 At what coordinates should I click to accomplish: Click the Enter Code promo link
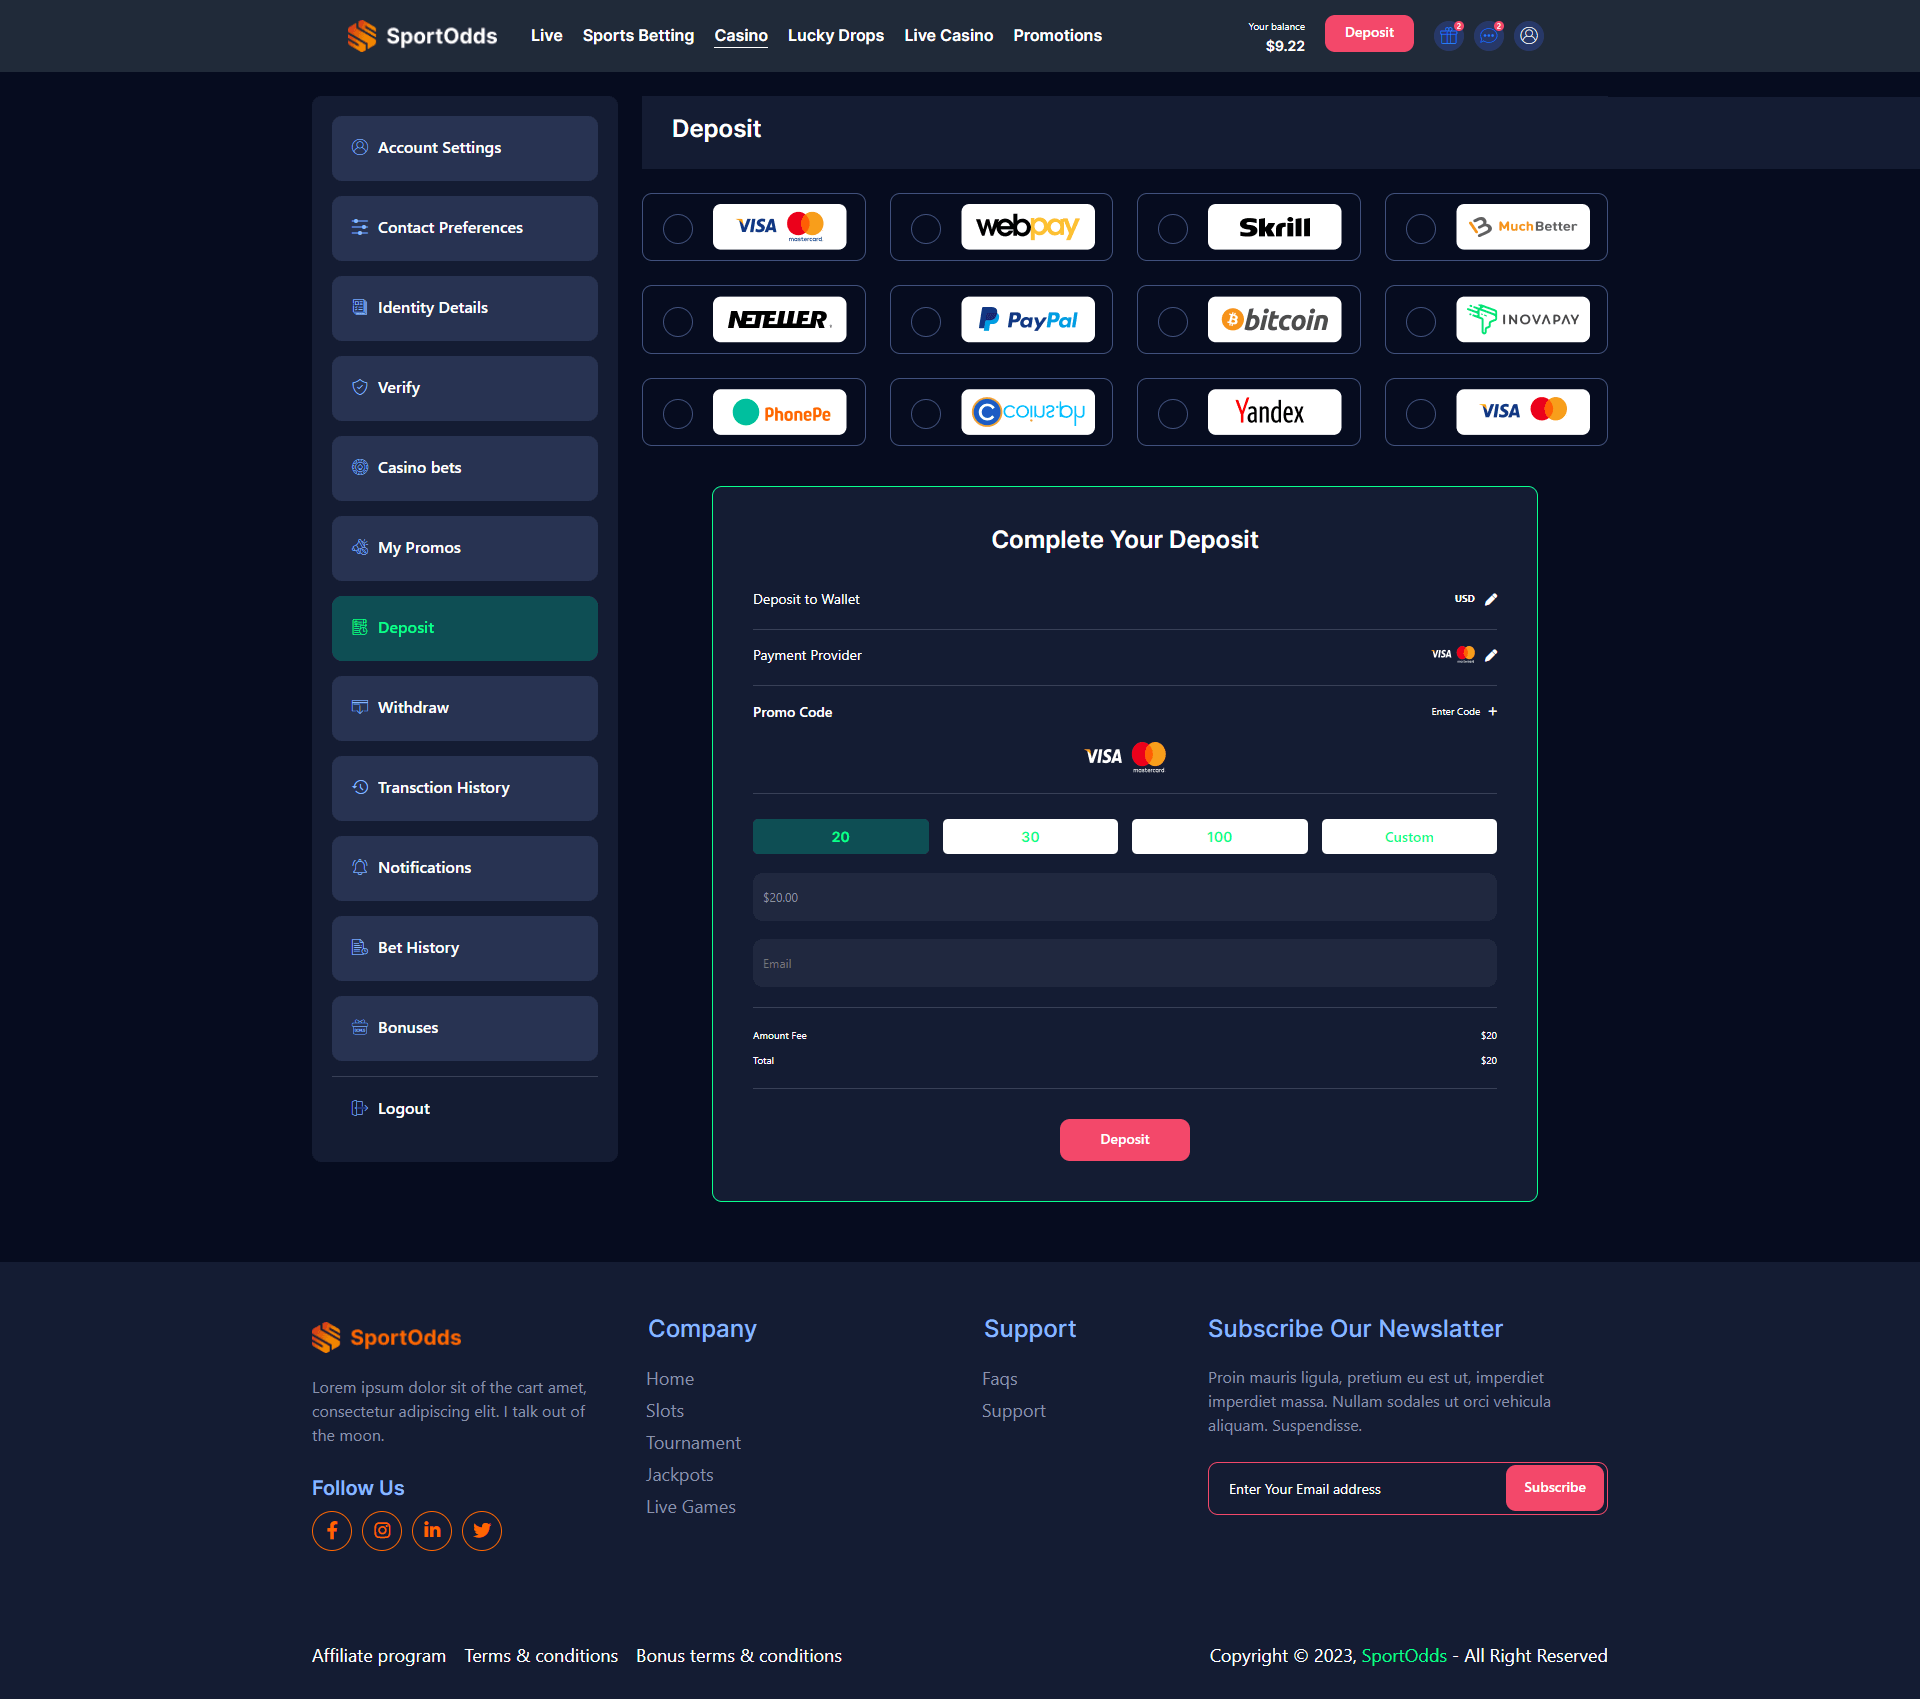(1455, 712)
